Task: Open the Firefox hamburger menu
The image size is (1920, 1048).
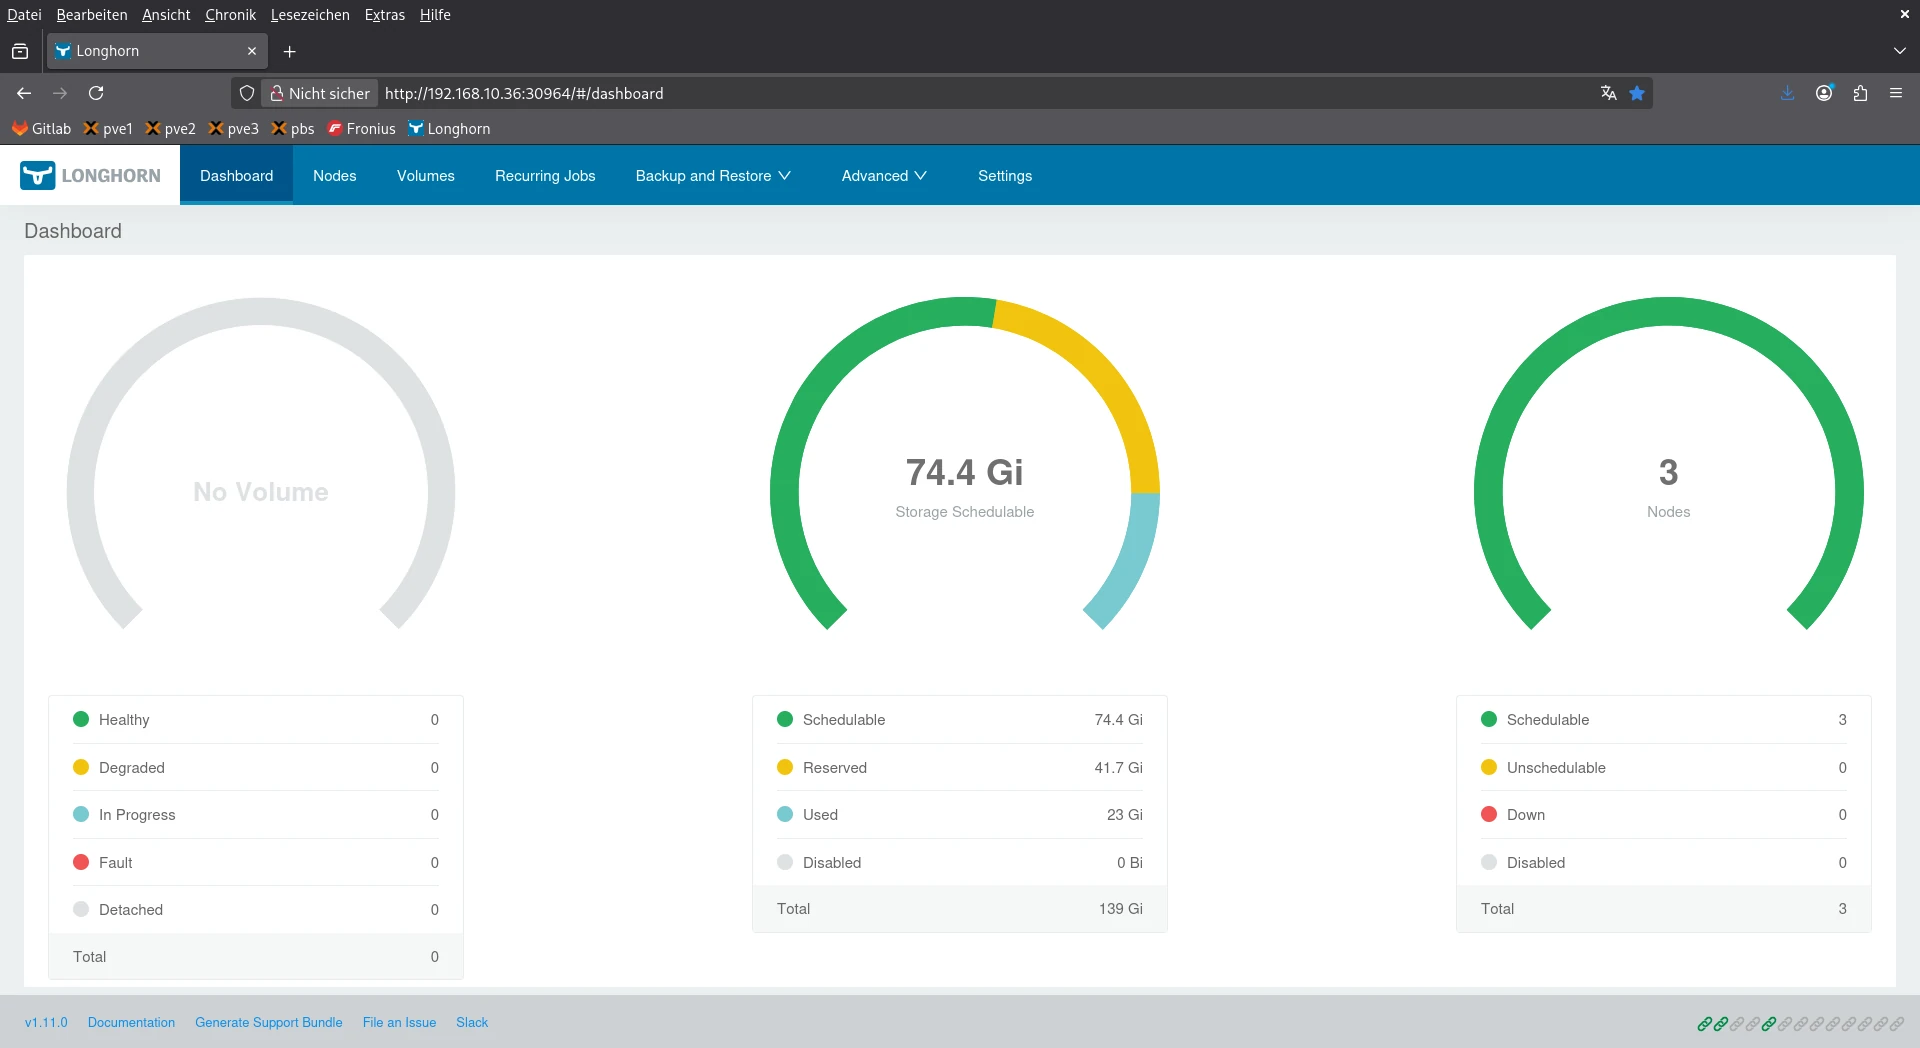Action: 1896,93
